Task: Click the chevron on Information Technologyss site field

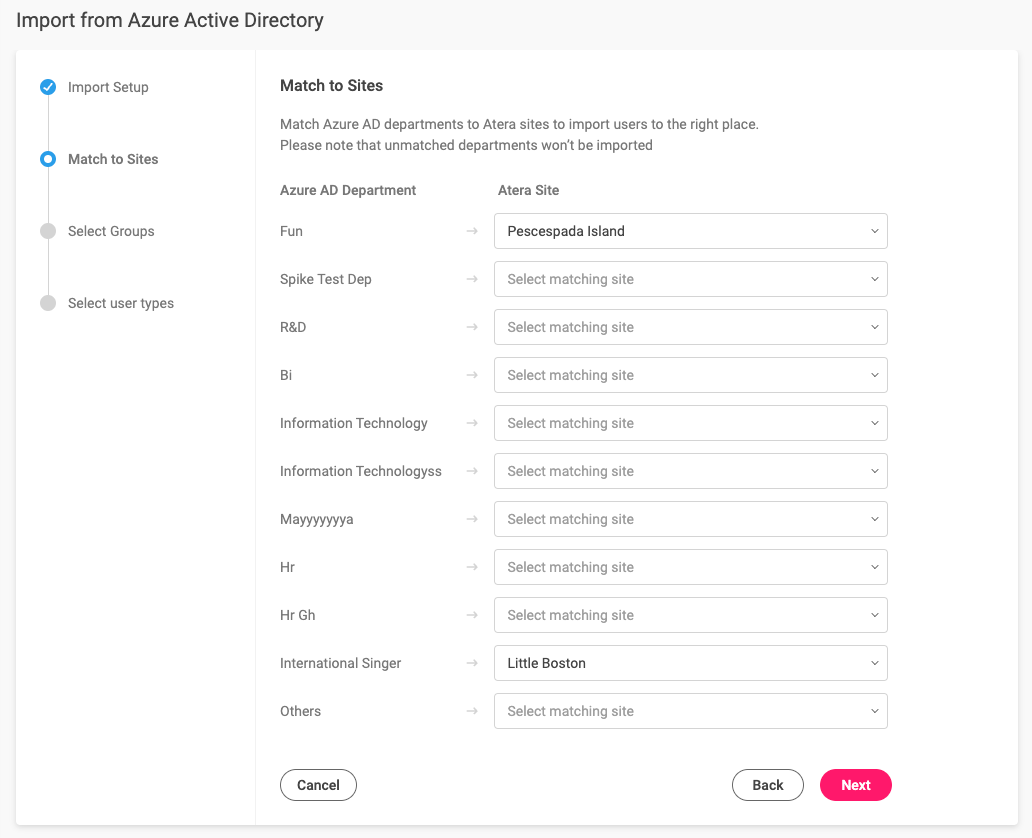Action: click(x=873, y=471)
